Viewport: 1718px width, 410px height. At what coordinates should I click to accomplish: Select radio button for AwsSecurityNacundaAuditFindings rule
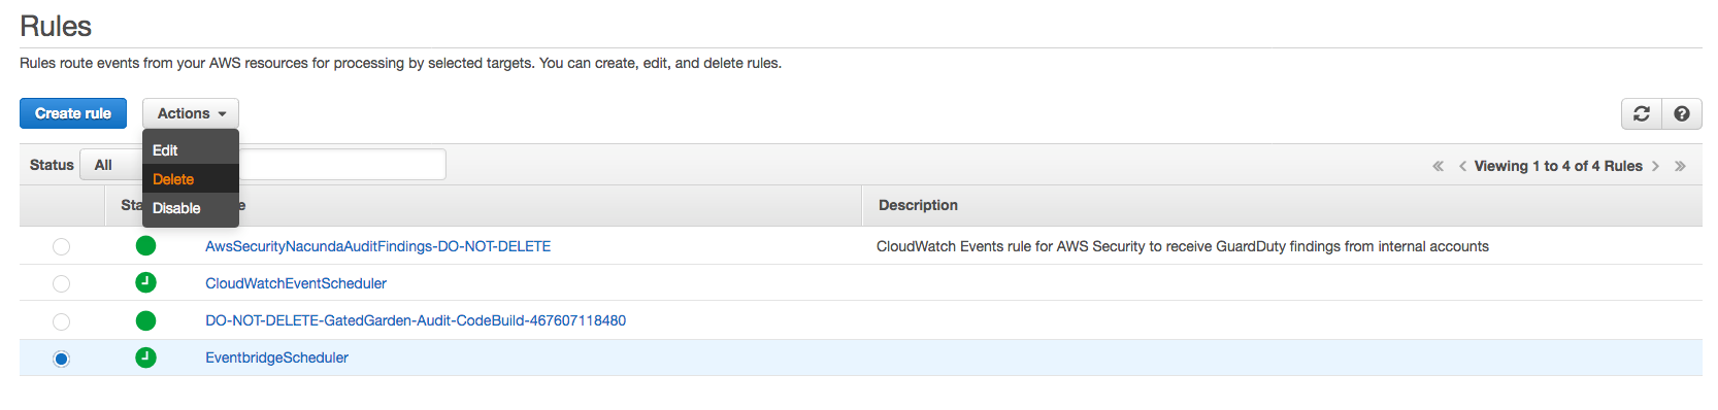click(x=61, y=247)
